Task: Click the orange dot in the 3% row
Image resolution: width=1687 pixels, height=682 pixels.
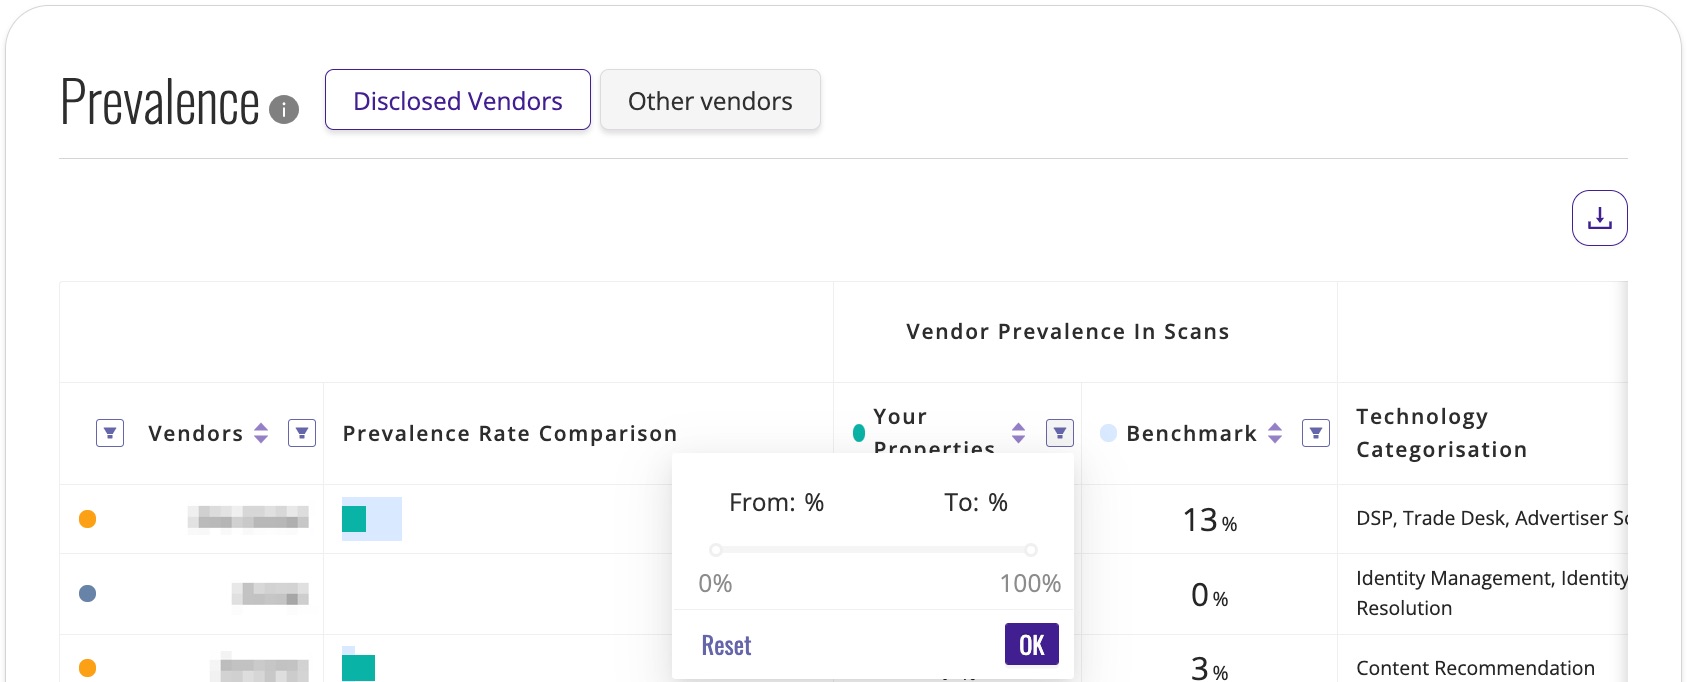Action: (88, 668)
